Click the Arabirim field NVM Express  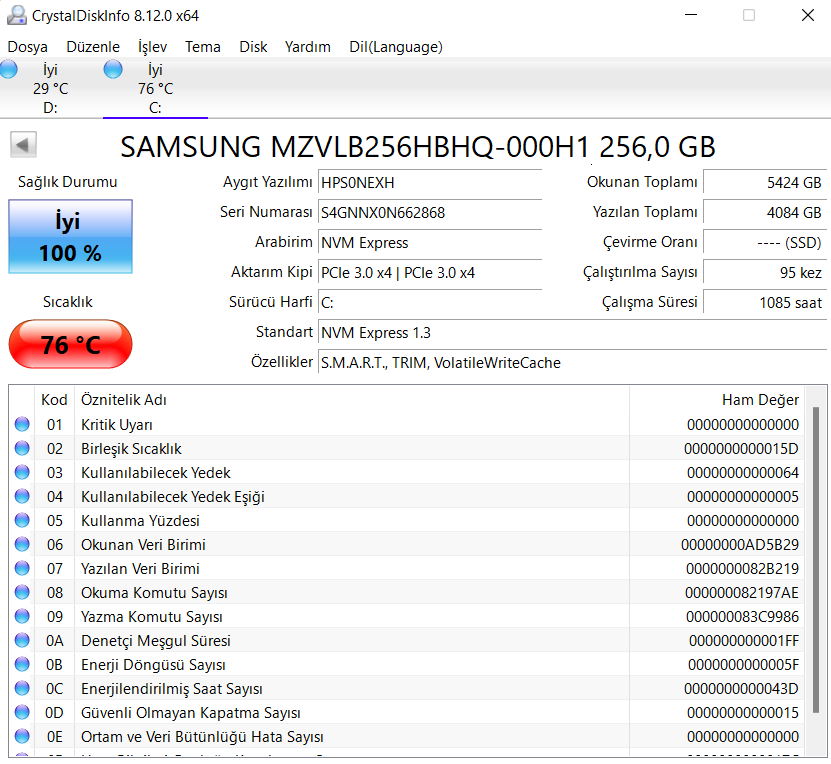tap(430, 243)
